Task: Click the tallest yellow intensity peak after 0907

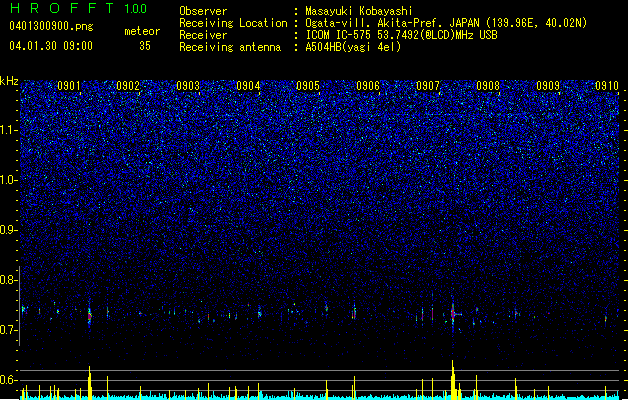Action: tap(453, 380)
